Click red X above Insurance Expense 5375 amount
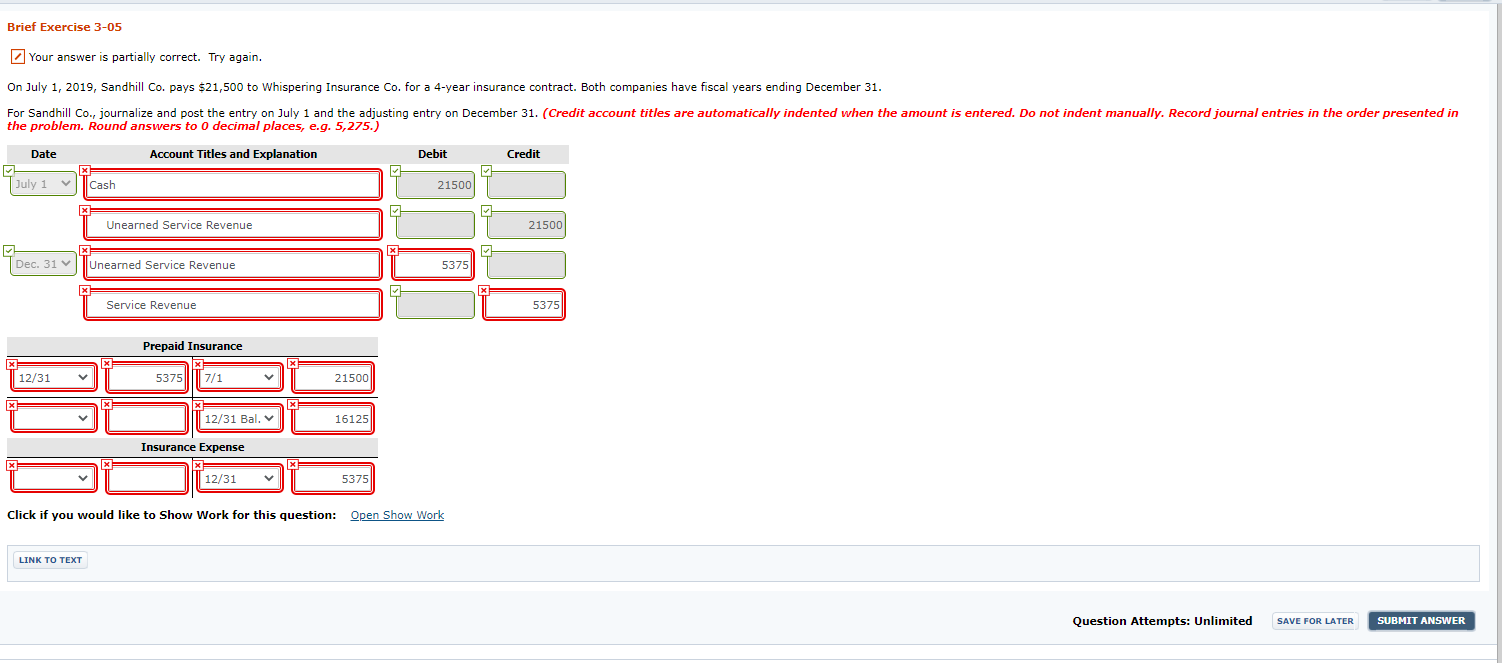 [x=292, y=464]
